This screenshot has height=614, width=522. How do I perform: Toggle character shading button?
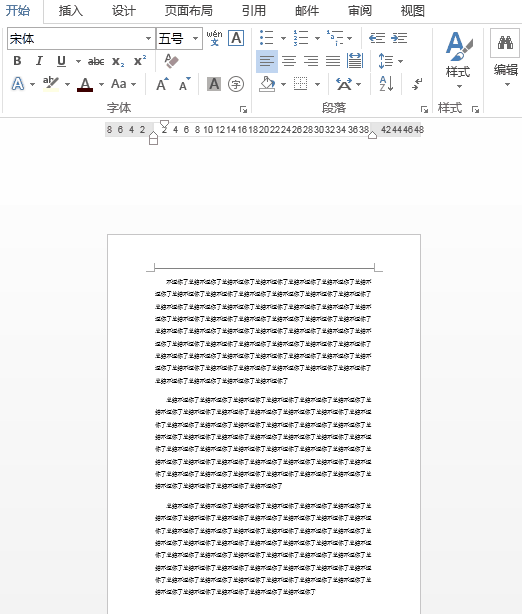214,84
